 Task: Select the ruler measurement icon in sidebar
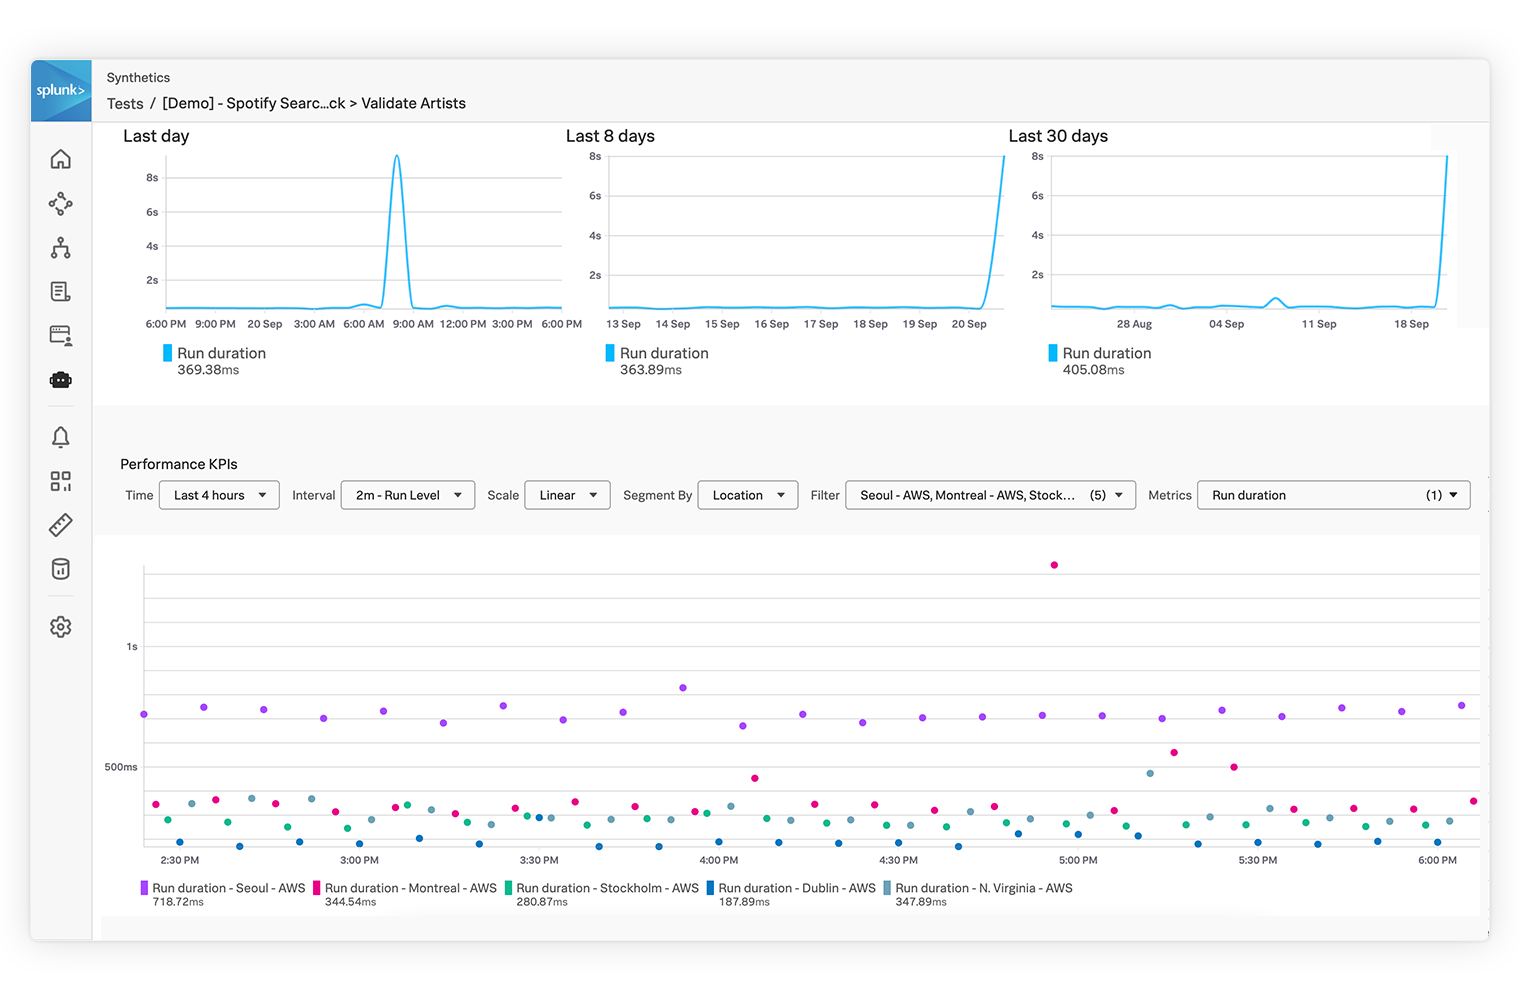(x=61, y=525)
